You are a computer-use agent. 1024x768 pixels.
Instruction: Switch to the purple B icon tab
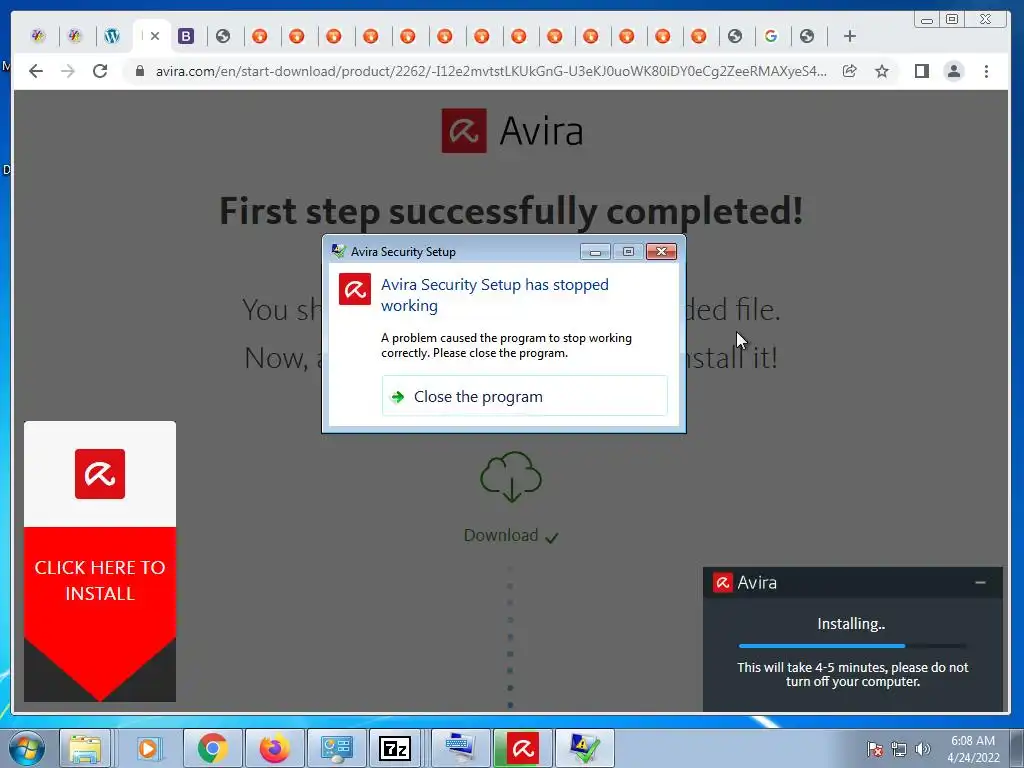point(186,37)
